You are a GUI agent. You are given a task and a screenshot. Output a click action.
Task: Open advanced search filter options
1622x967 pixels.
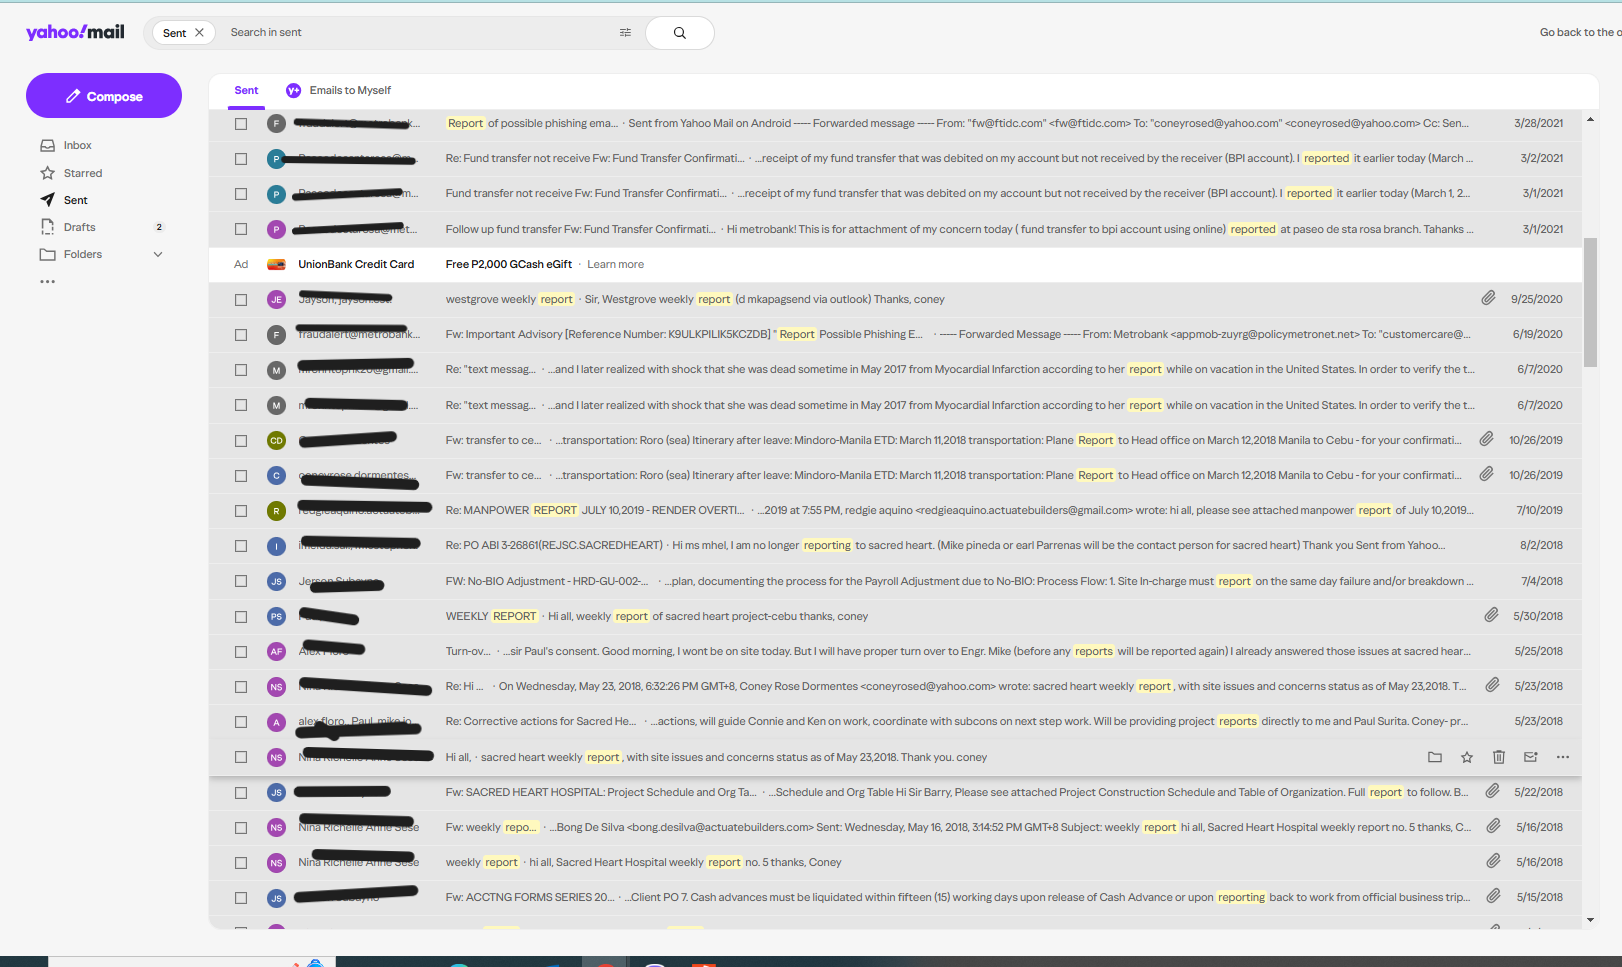click(x=625, y=33)
